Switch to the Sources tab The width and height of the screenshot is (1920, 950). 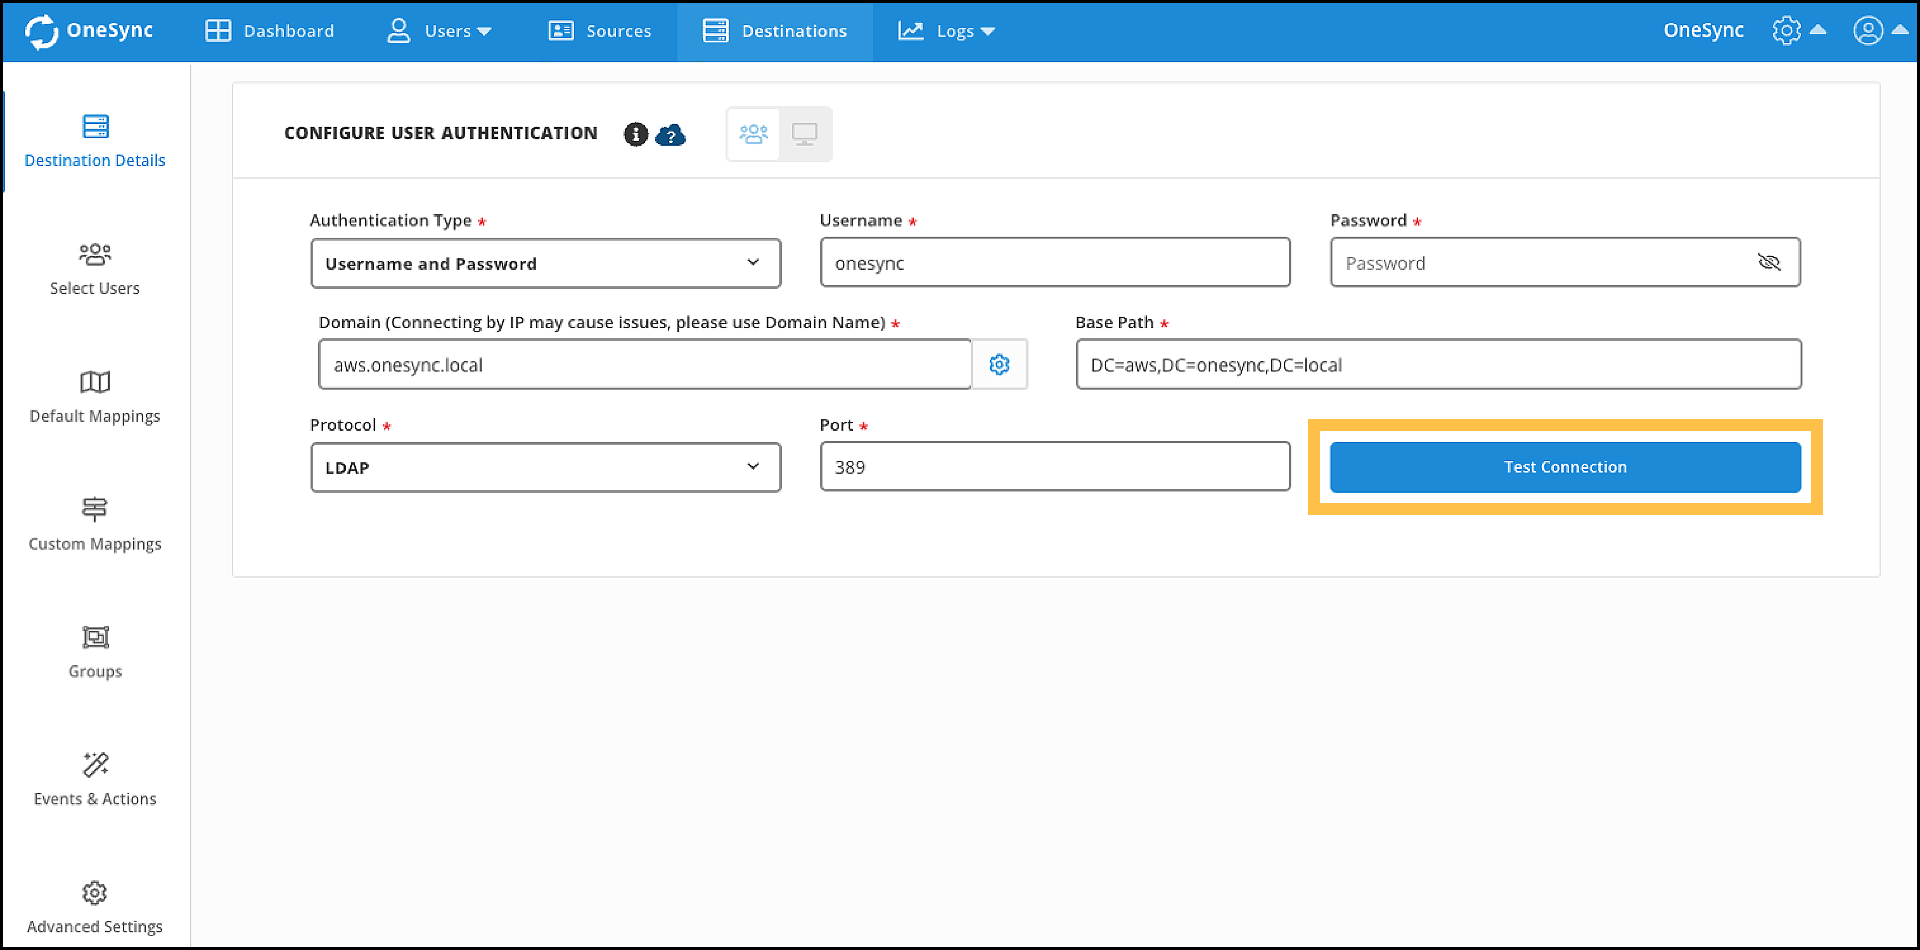tap(599, 31)
